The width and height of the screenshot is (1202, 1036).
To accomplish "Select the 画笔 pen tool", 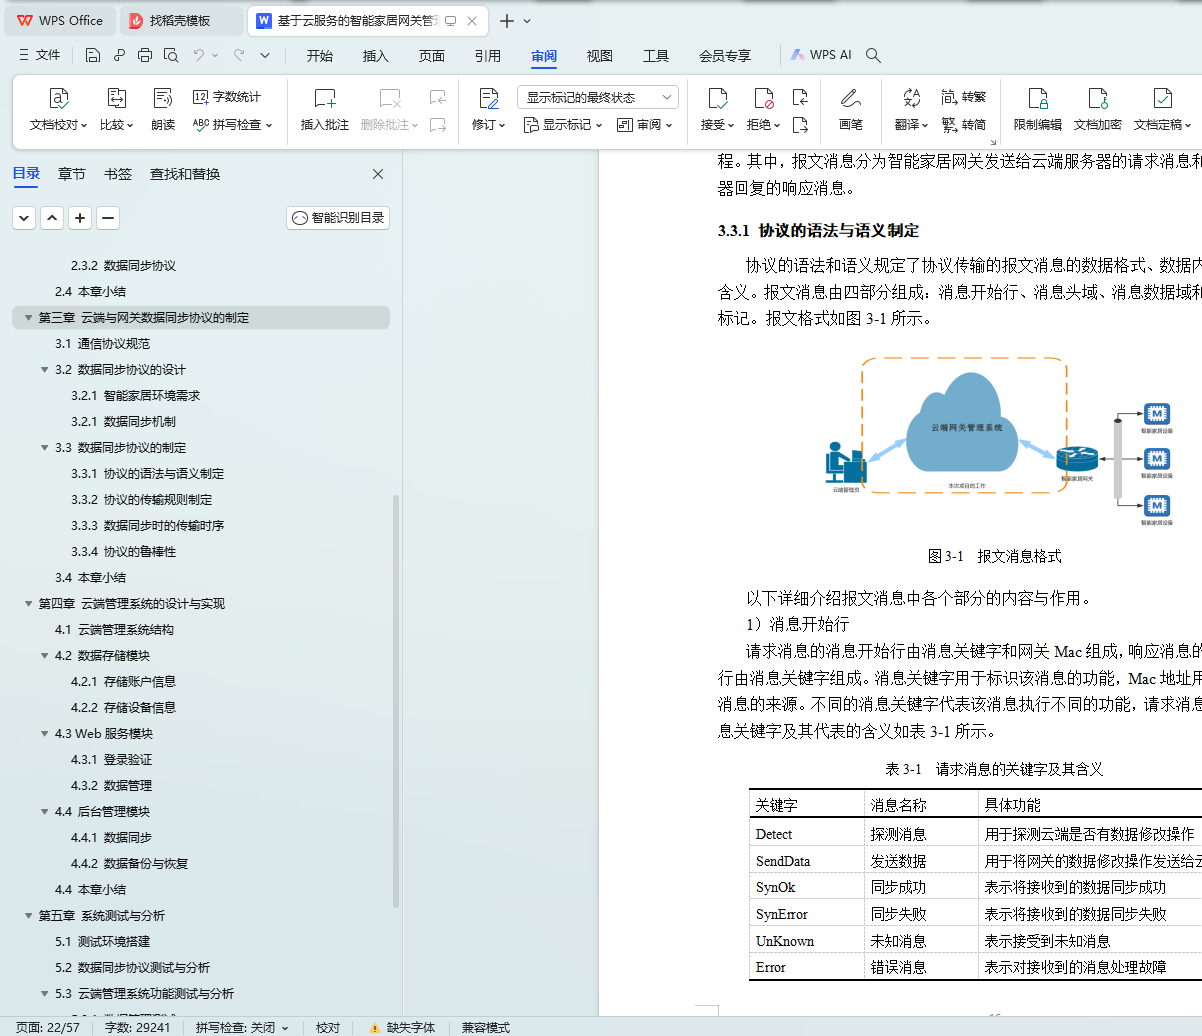I will (851, 109).
